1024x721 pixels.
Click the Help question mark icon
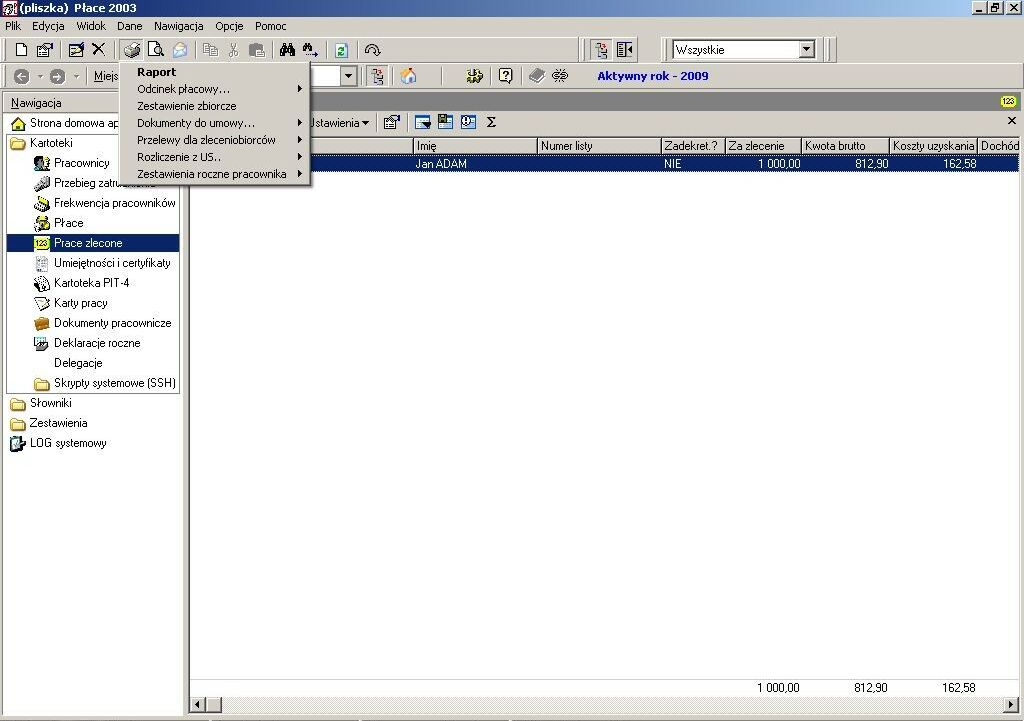pyautogui.click(x=505, y=76)
